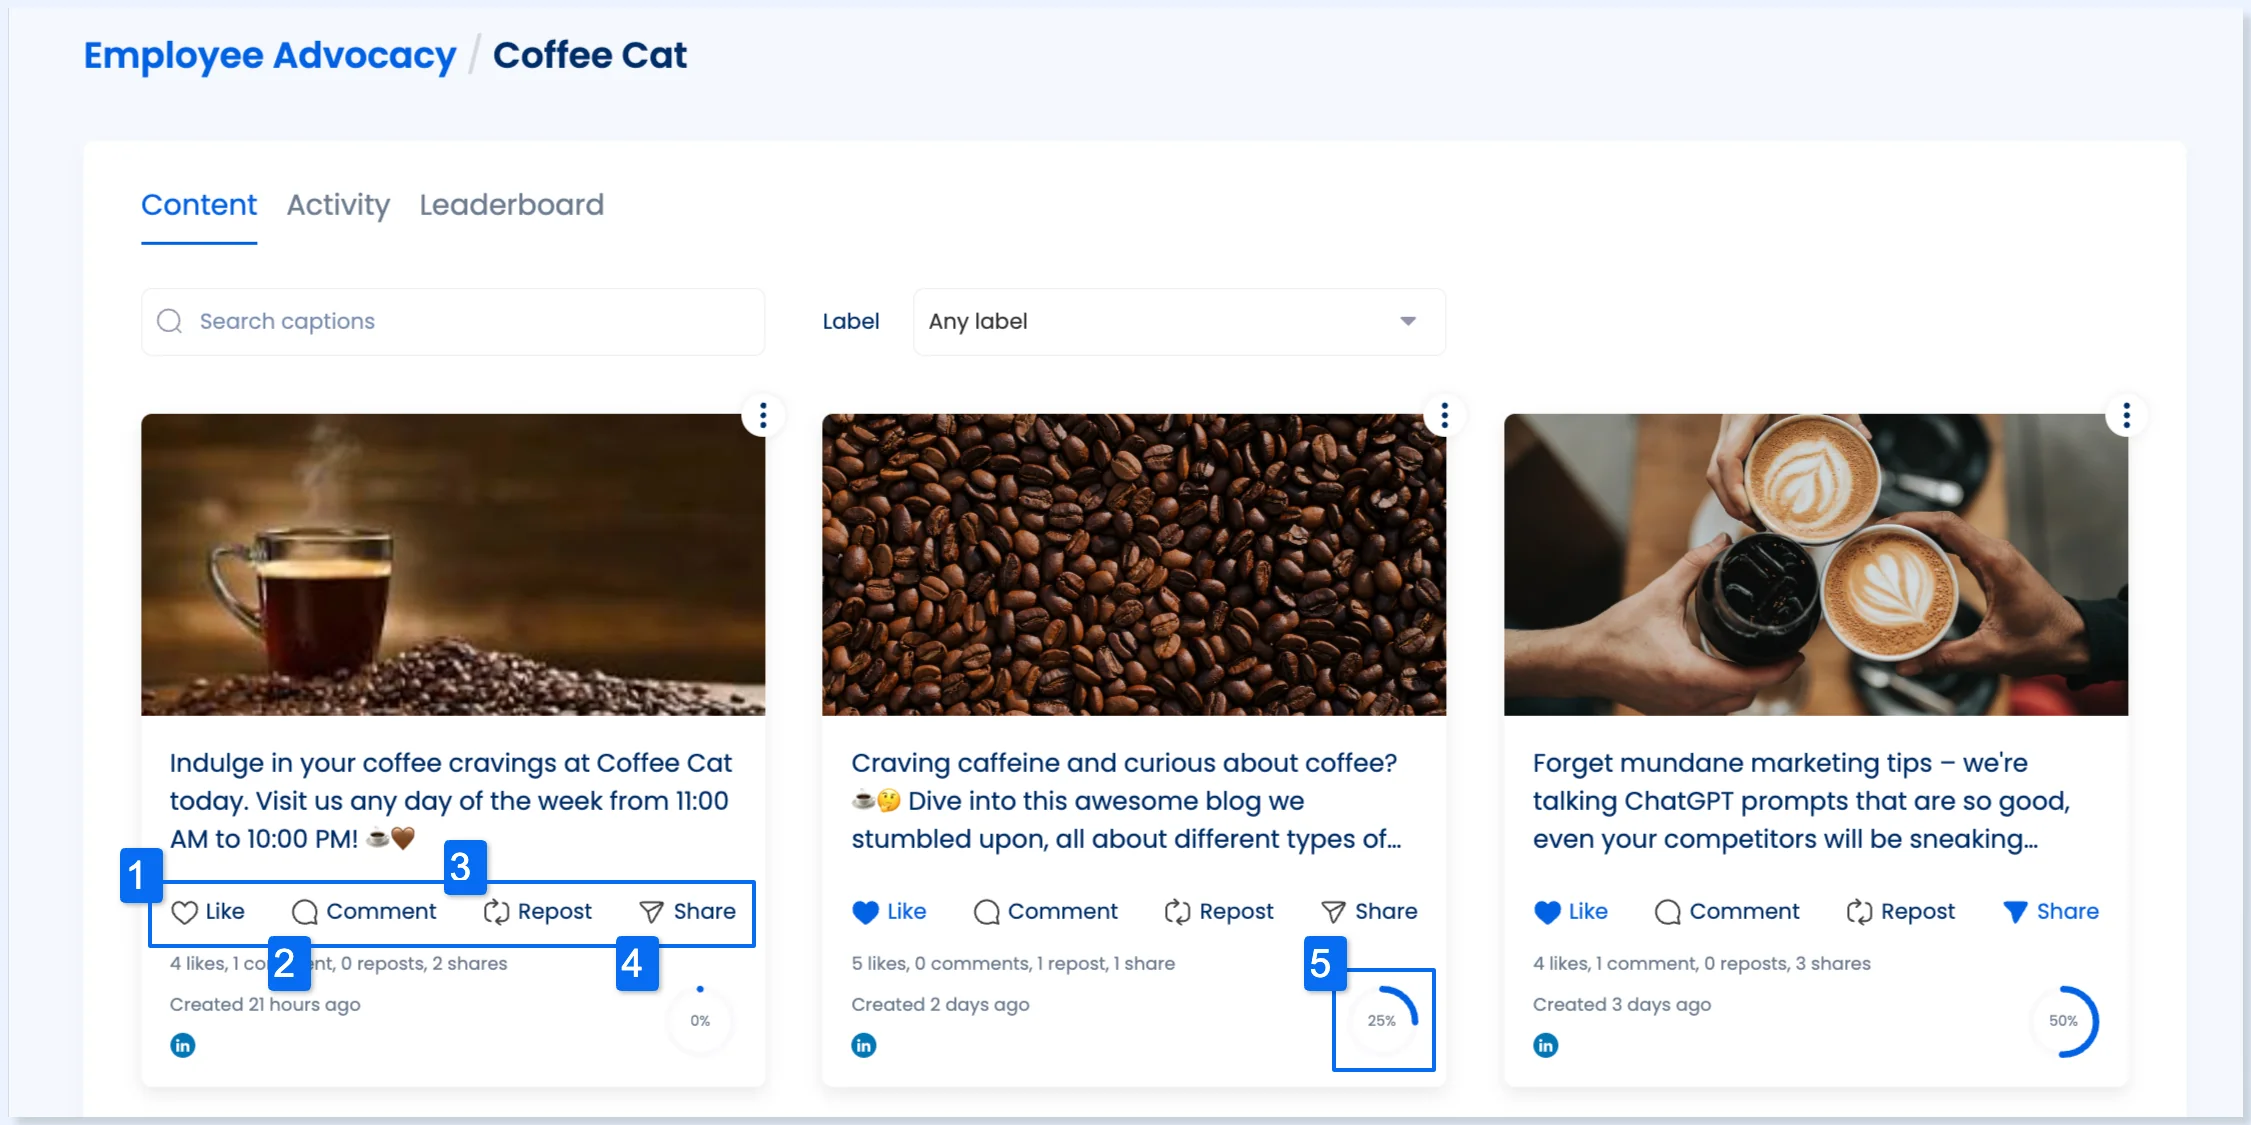The width and height of the screenshot is (2251, 1125).
Task: Toggle Share on the ChatGPT prompts post
Action: [2050, 911]
